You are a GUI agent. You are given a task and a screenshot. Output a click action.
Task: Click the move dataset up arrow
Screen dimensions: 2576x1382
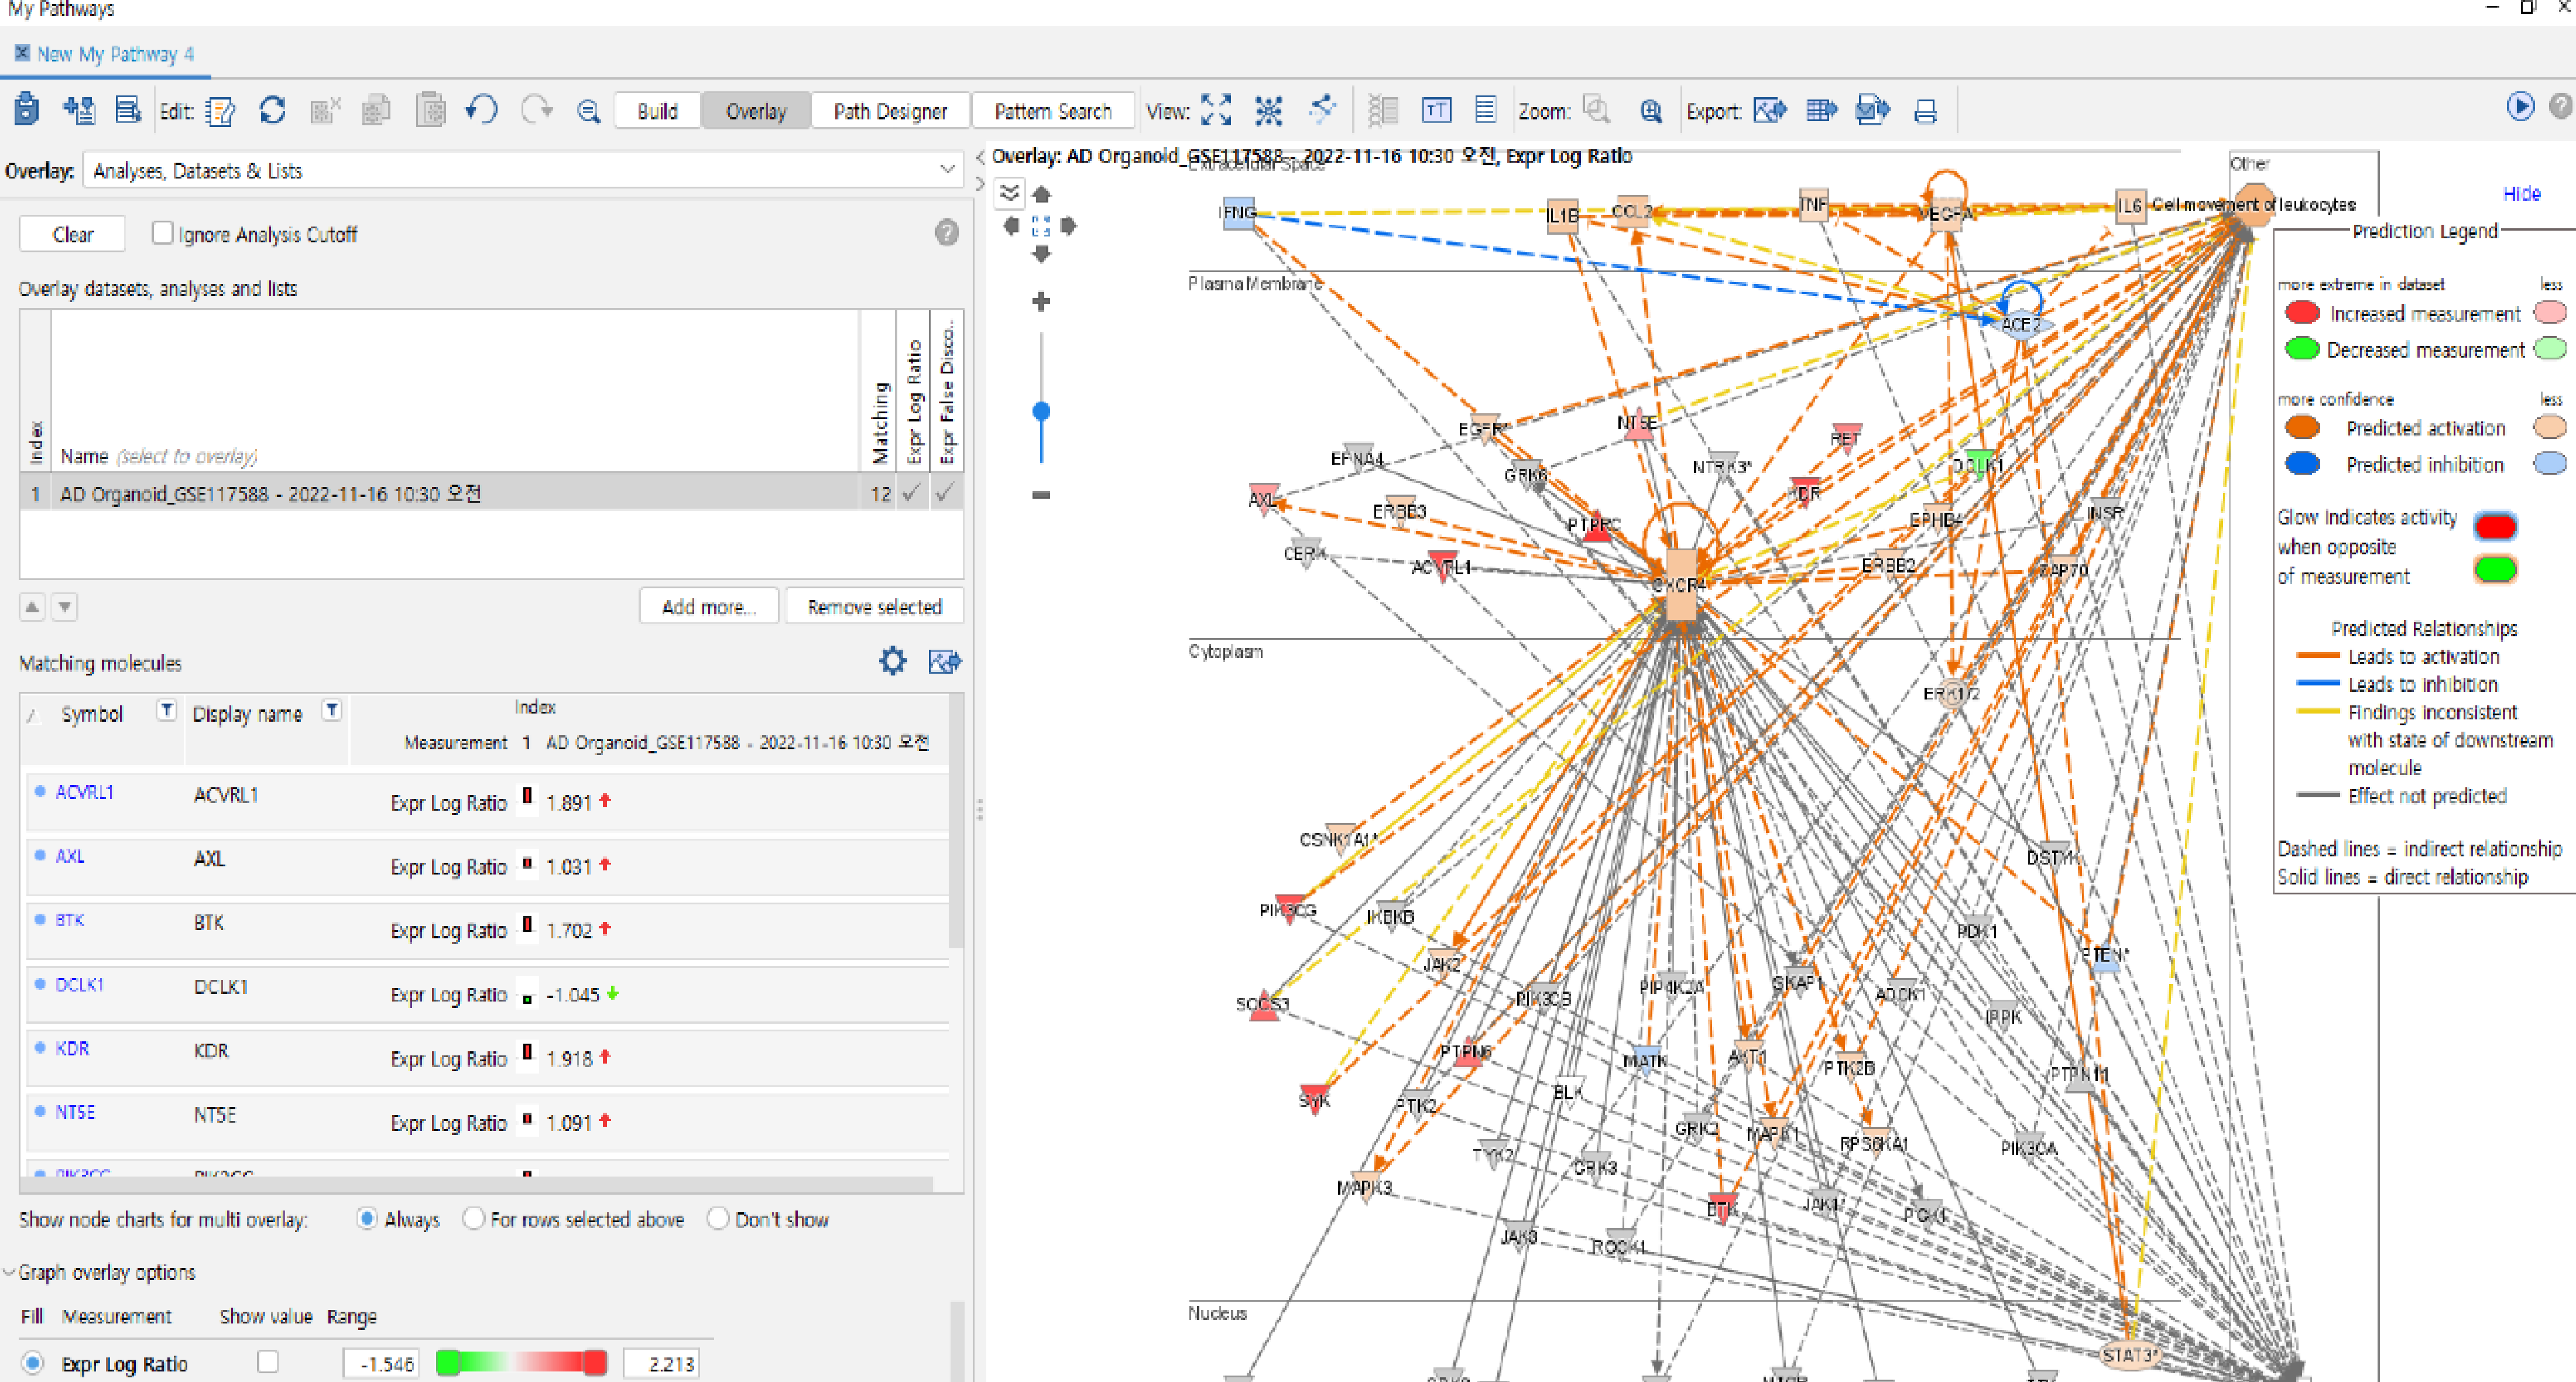32,607
